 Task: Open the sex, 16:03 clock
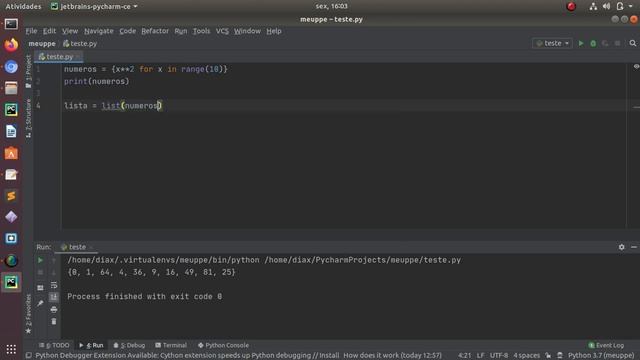(x=331, y=6)
